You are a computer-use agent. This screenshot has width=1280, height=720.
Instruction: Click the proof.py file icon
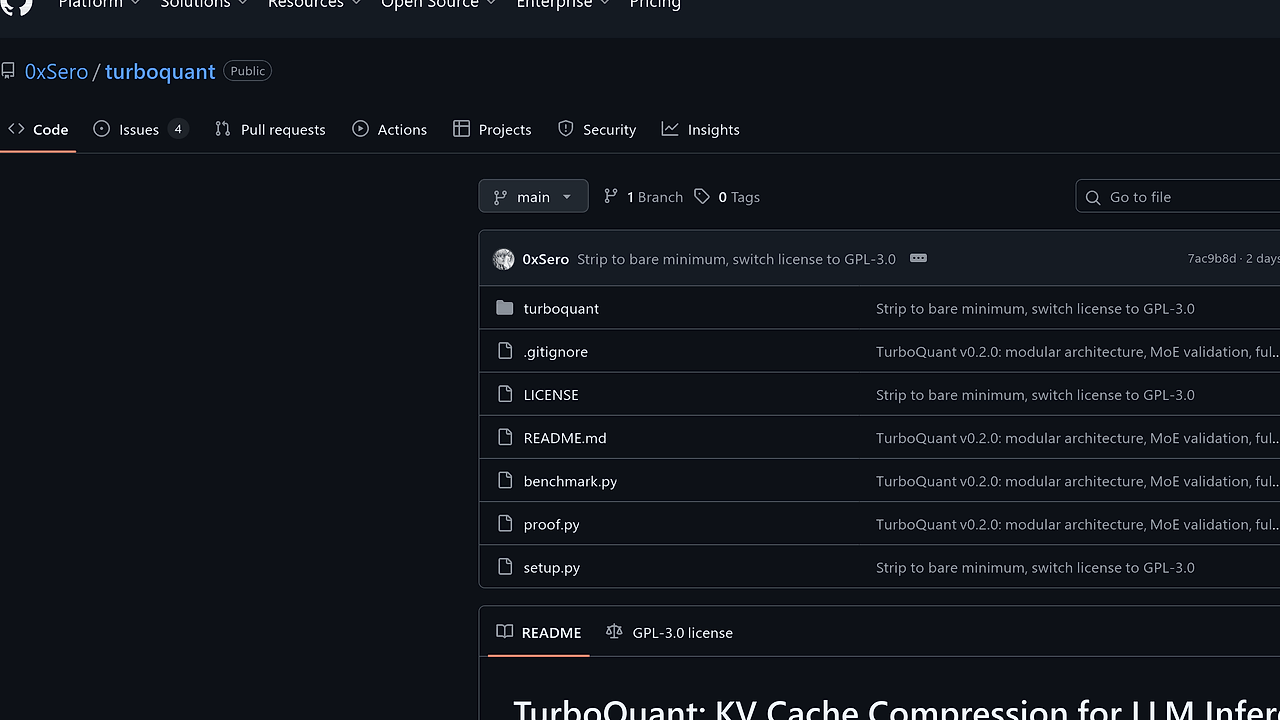pyautogui.click(x=505, y=524)
